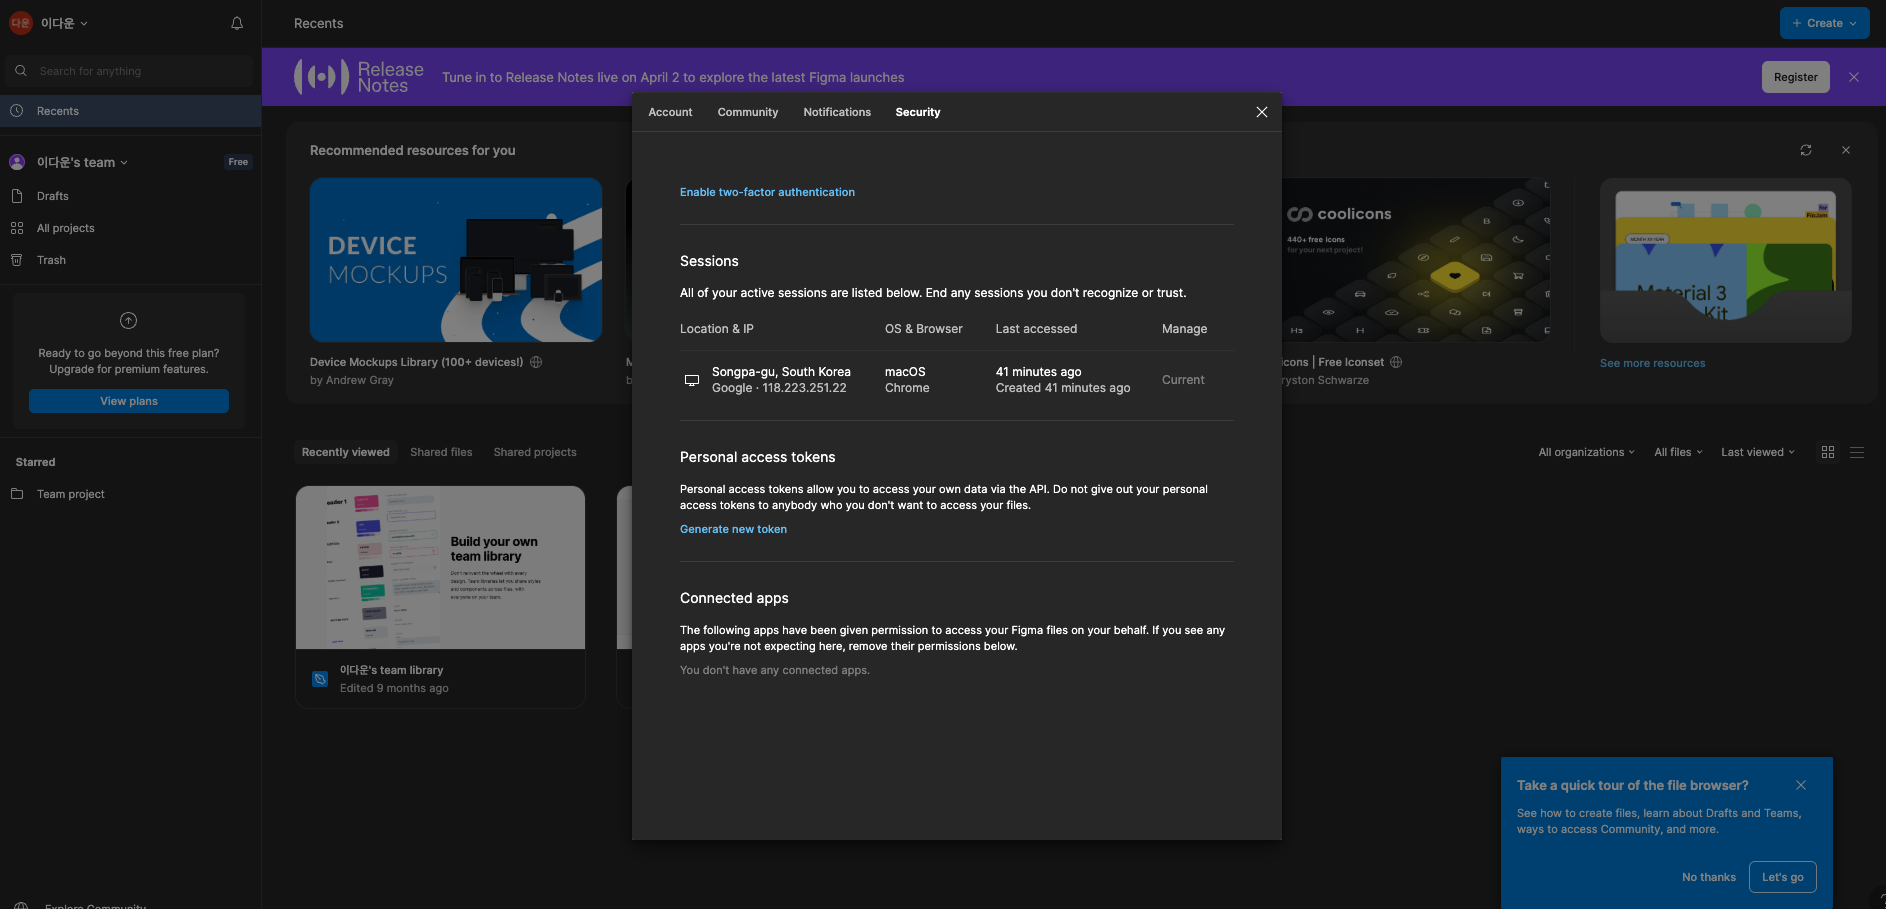This screenshot has width=1886, height=909.
Task: Switch to grid view for files
Action: (1828, 452)
